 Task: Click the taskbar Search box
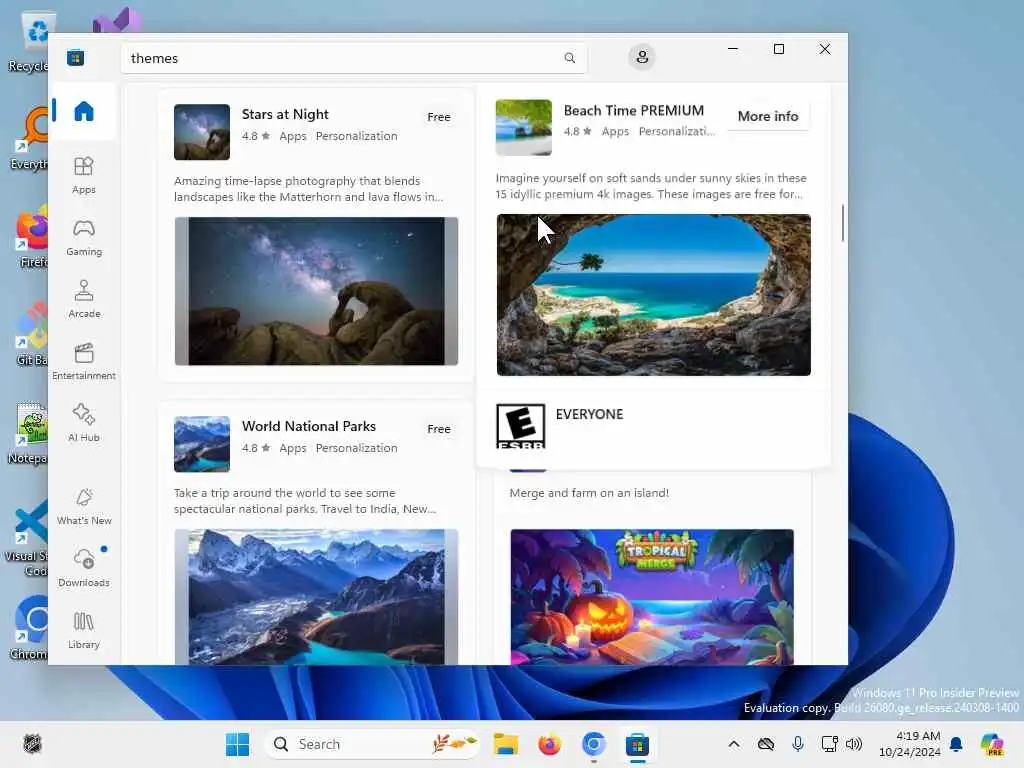pyautogui.click(x=372, y=744)
